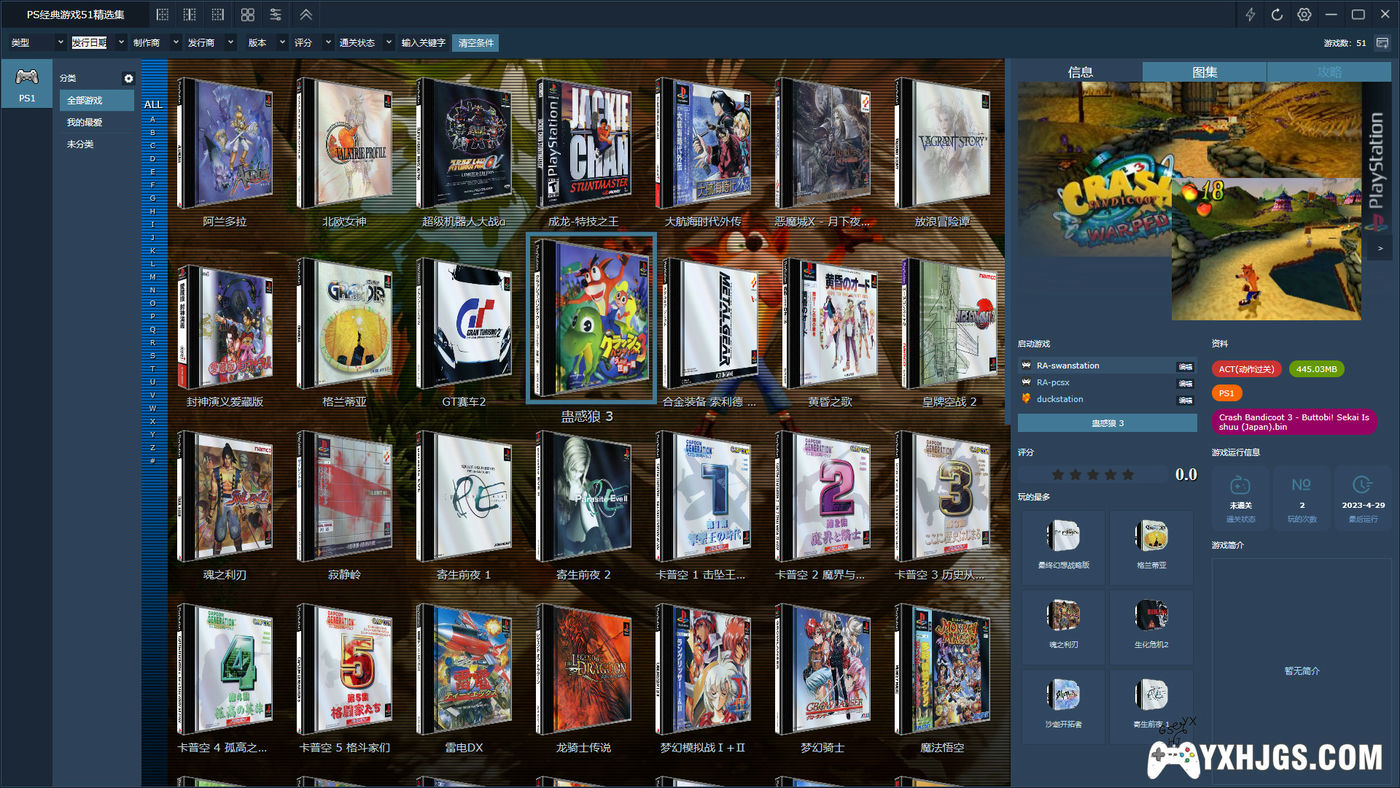Viewport: 1400px width, 788px height.
Task: Launch game with the 蛊惑狼 3 button
Action: pyautogui.click(x=1107, y=423)
